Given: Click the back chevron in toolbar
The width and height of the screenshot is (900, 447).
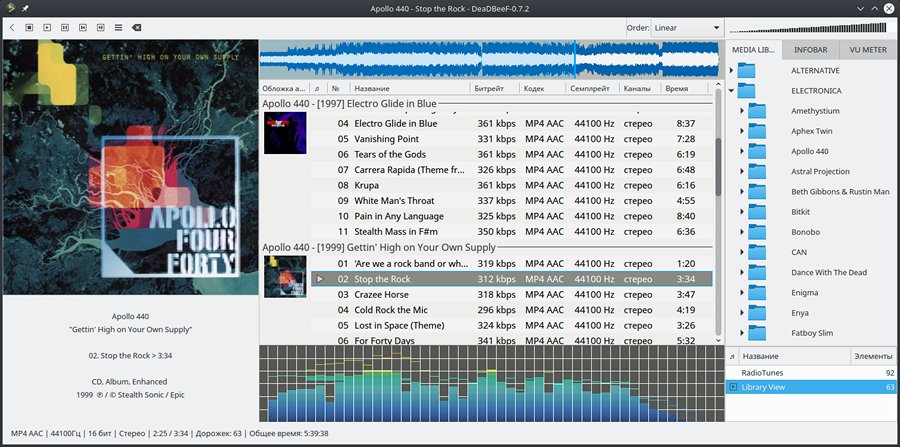Looking at the screenshot, I should pos(12,28).
